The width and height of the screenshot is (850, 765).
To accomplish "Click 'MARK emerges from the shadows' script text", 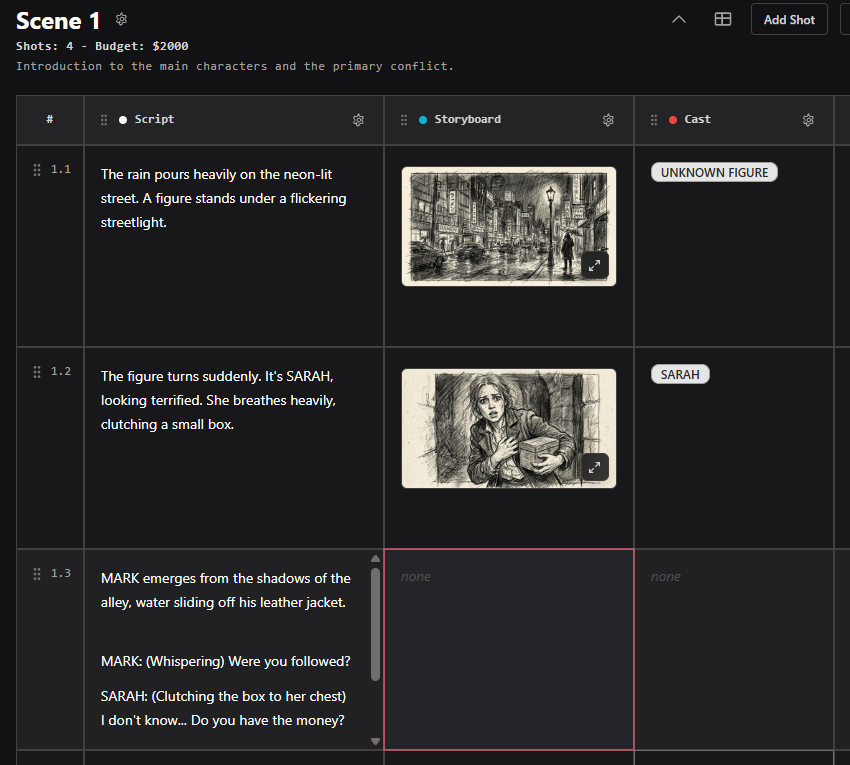I will [226, 590].
